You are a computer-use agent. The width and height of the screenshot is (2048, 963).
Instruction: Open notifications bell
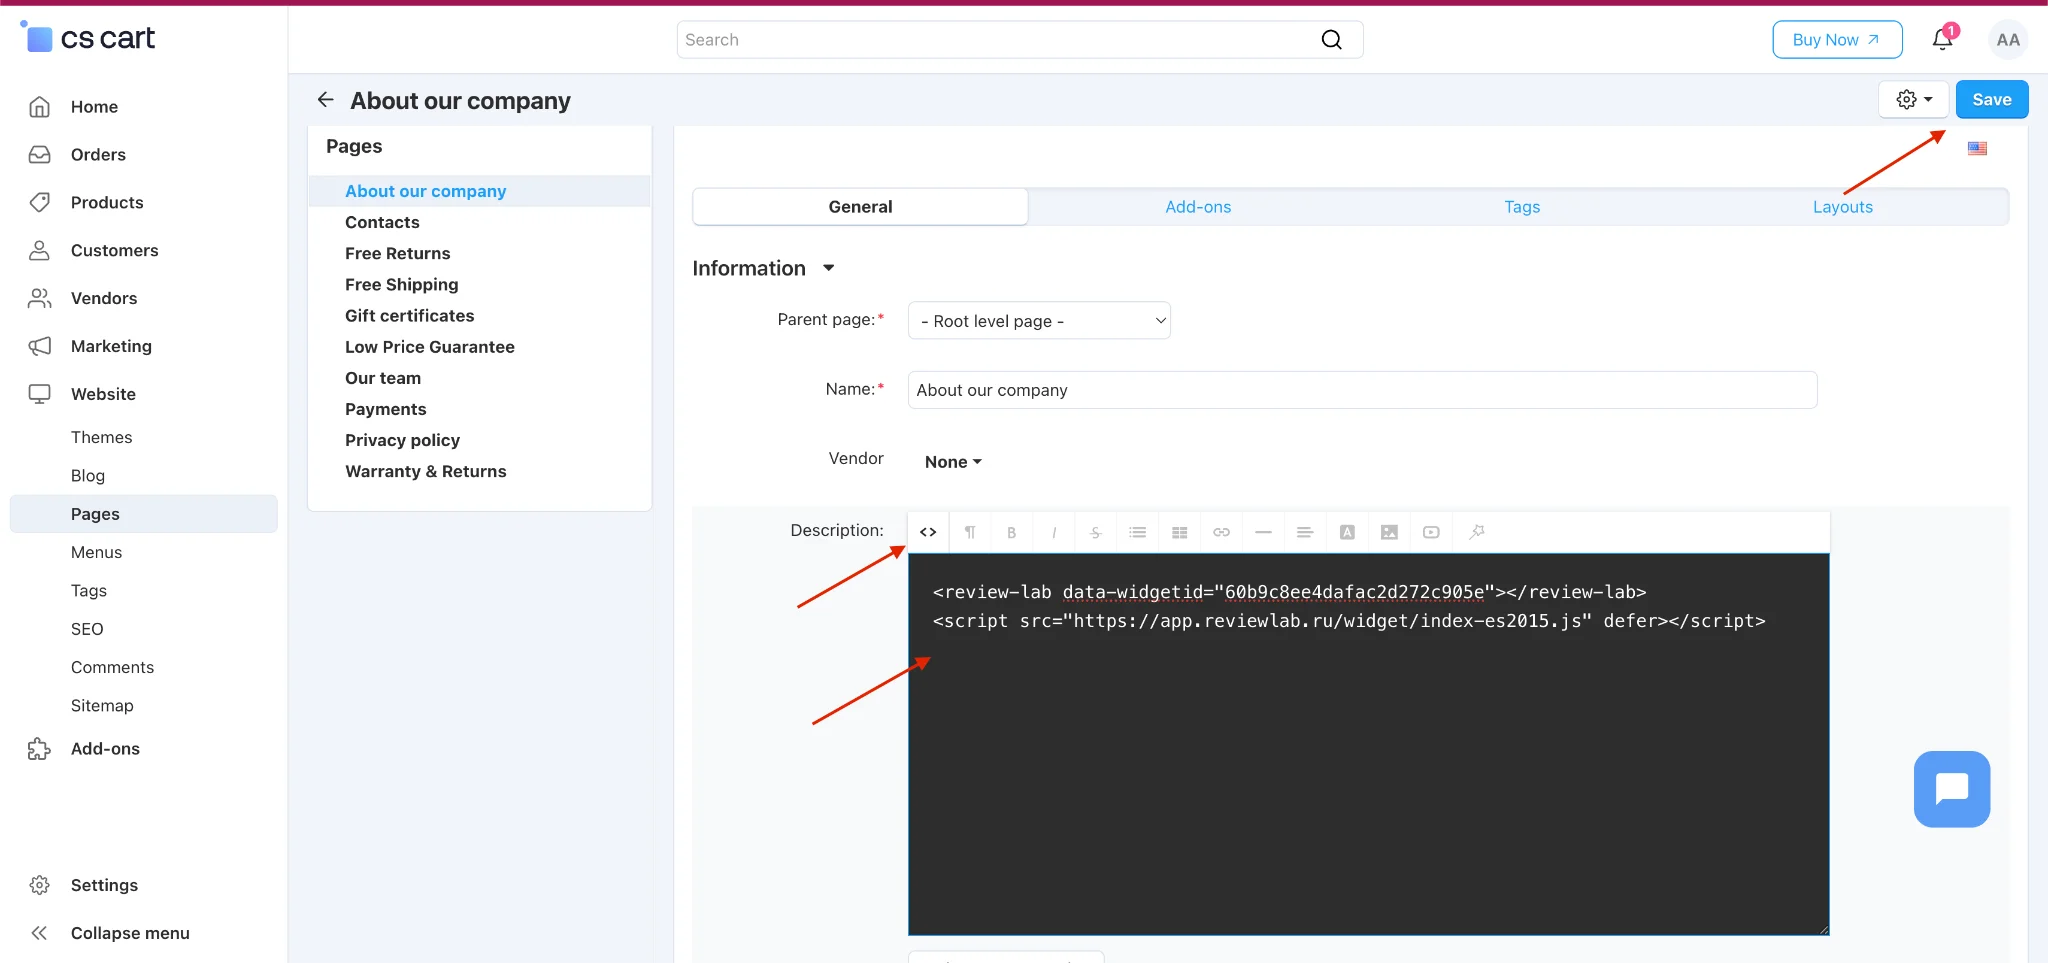(x=1943, y=40)
